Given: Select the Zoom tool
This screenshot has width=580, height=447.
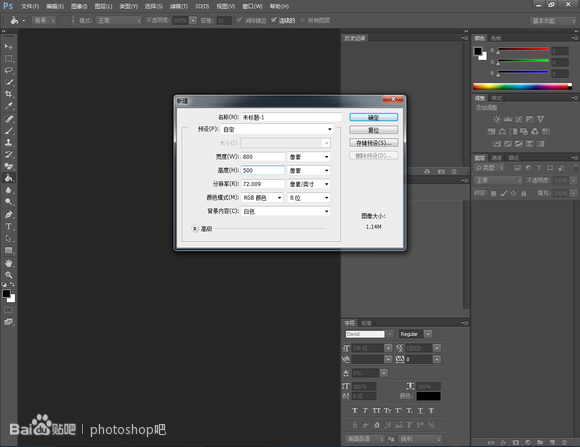Looking at the screenshot, I should 9,275.
